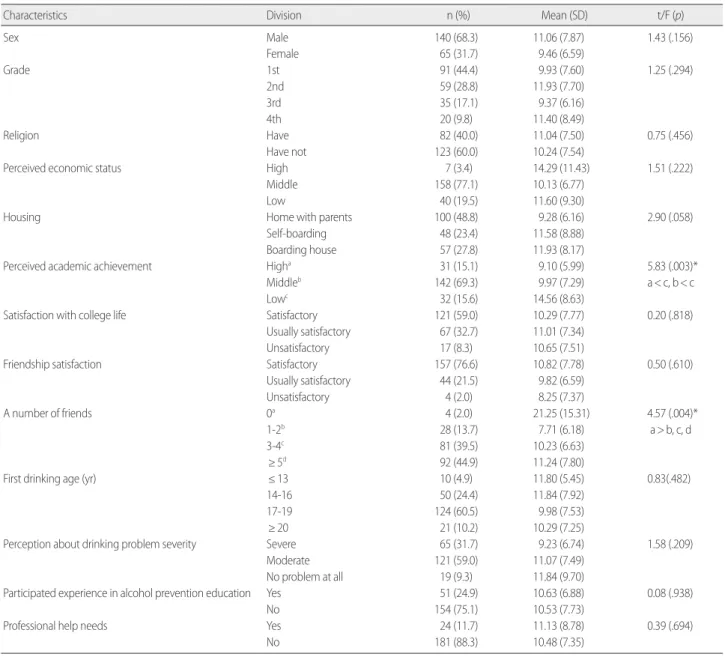Click the 'Division' column header
Image resolution: width=725 pixels, height=657 pixels.
point(283,16)
